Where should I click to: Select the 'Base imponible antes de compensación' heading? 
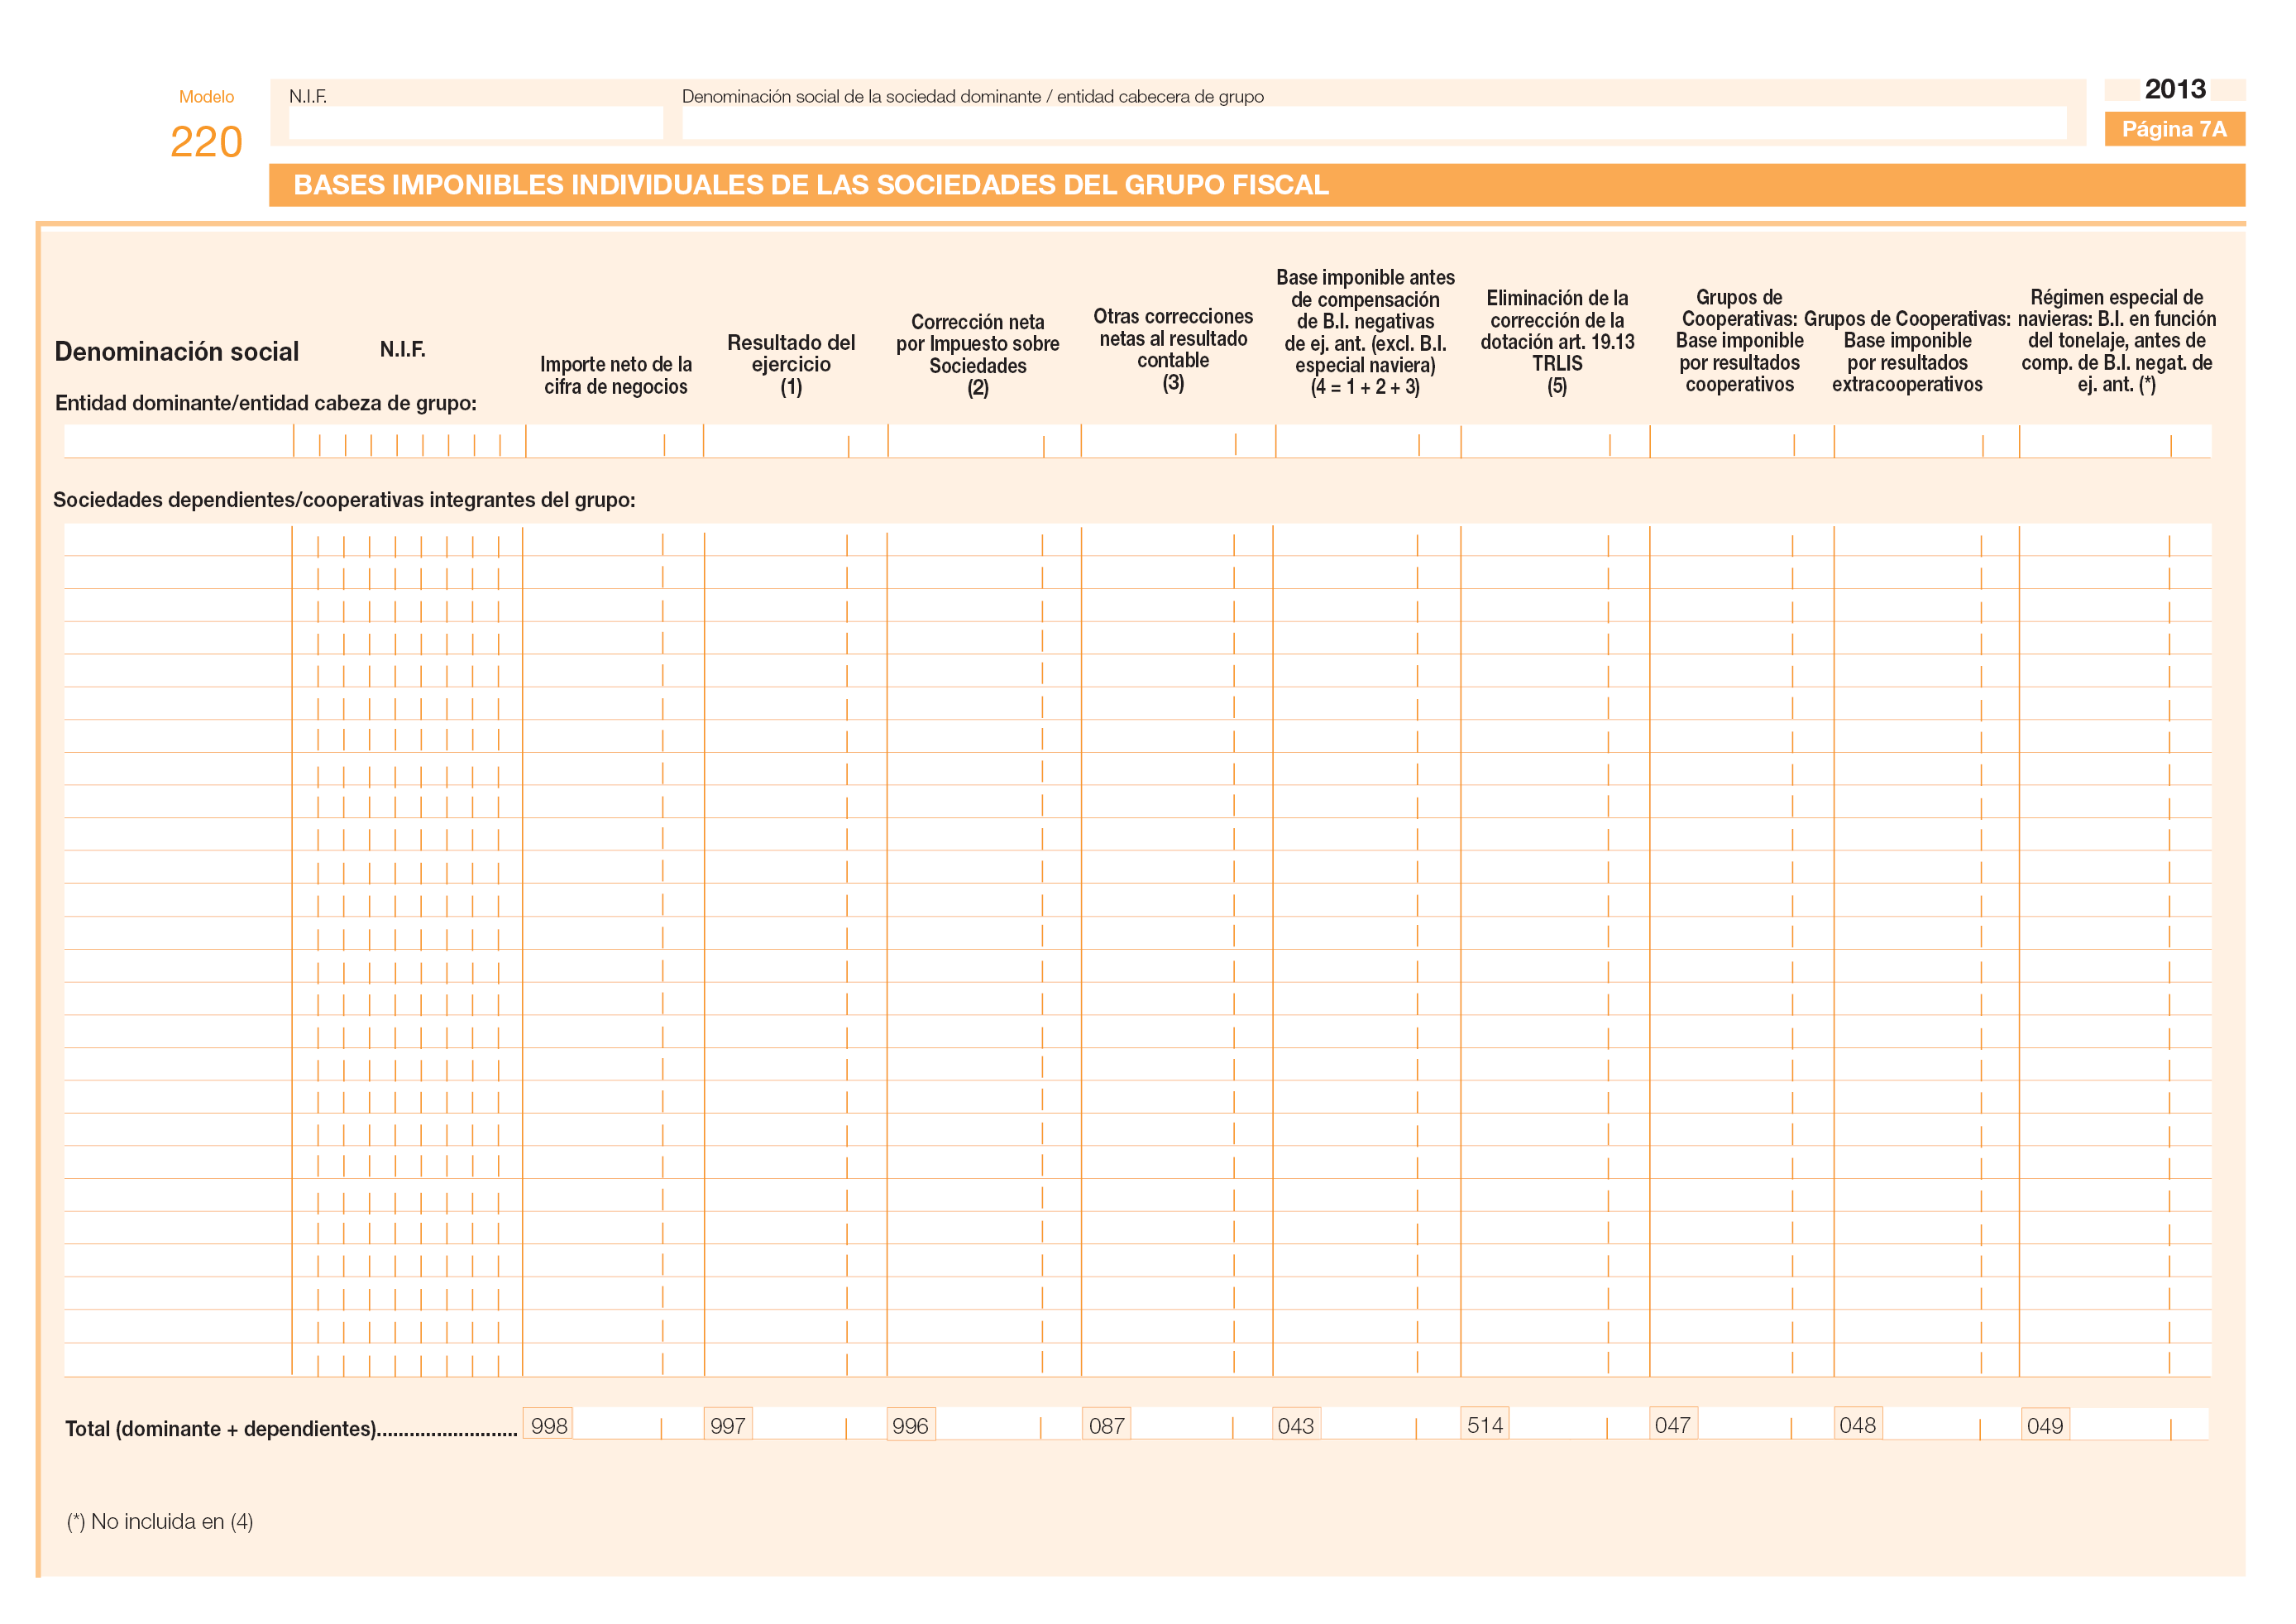[x=1365, y=332]
